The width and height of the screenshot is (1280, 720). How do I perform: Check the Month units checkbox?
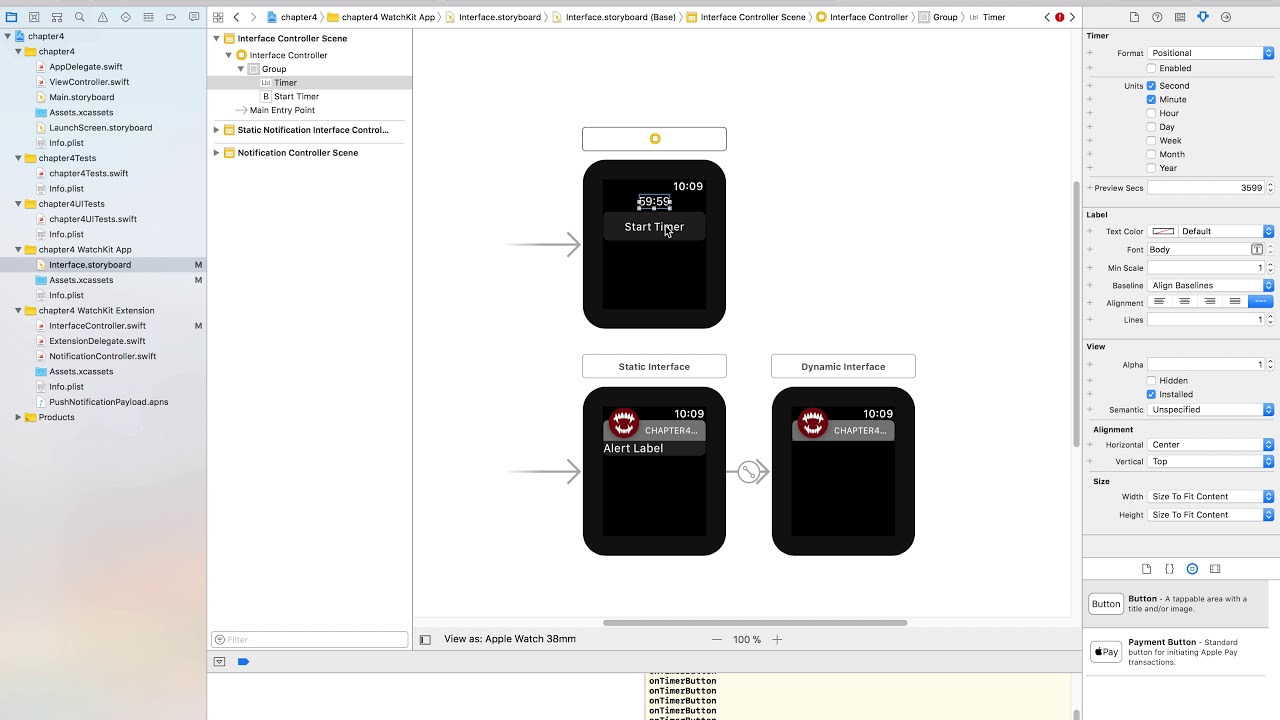point(1151,155)
